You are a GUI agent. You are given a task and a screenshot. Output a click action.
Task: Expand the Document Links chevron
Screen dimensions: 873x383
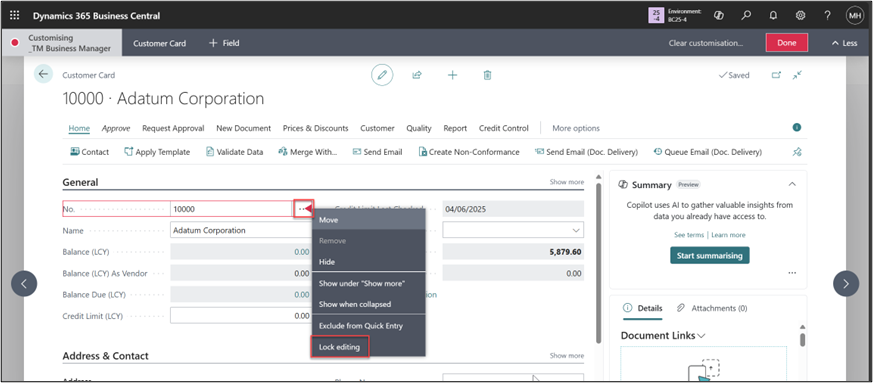click(702, 336)
